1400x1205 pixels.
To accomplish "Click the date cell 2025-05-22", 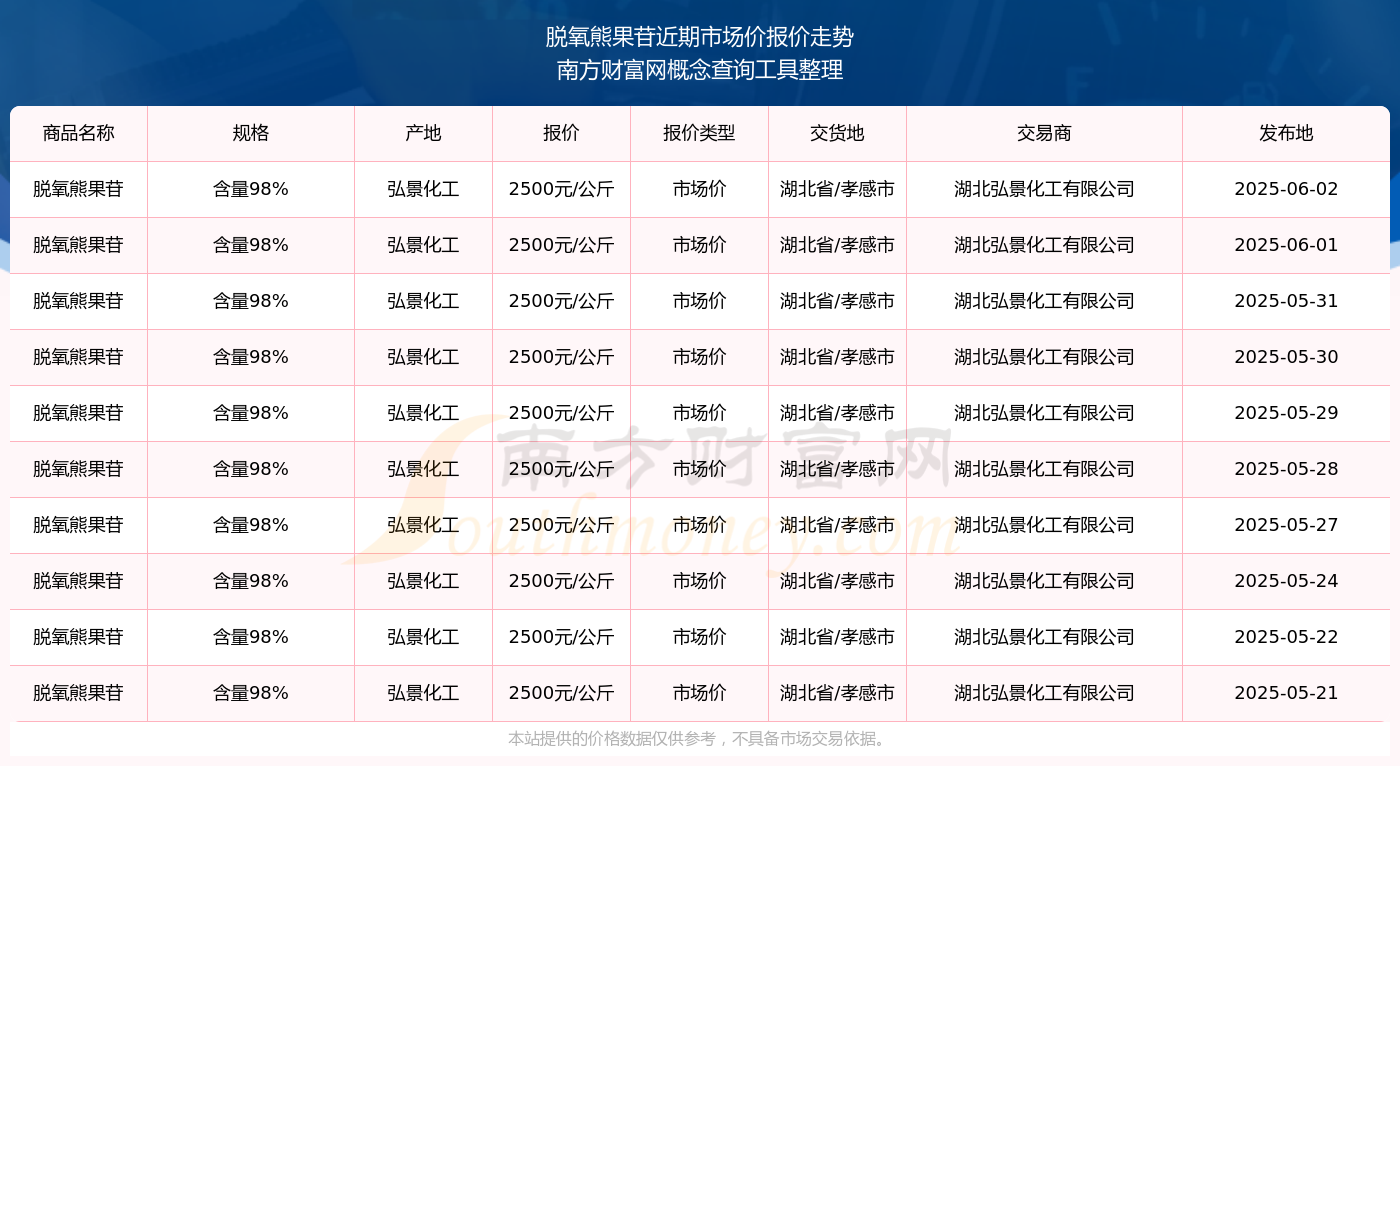I will (x=1286, y=637).
